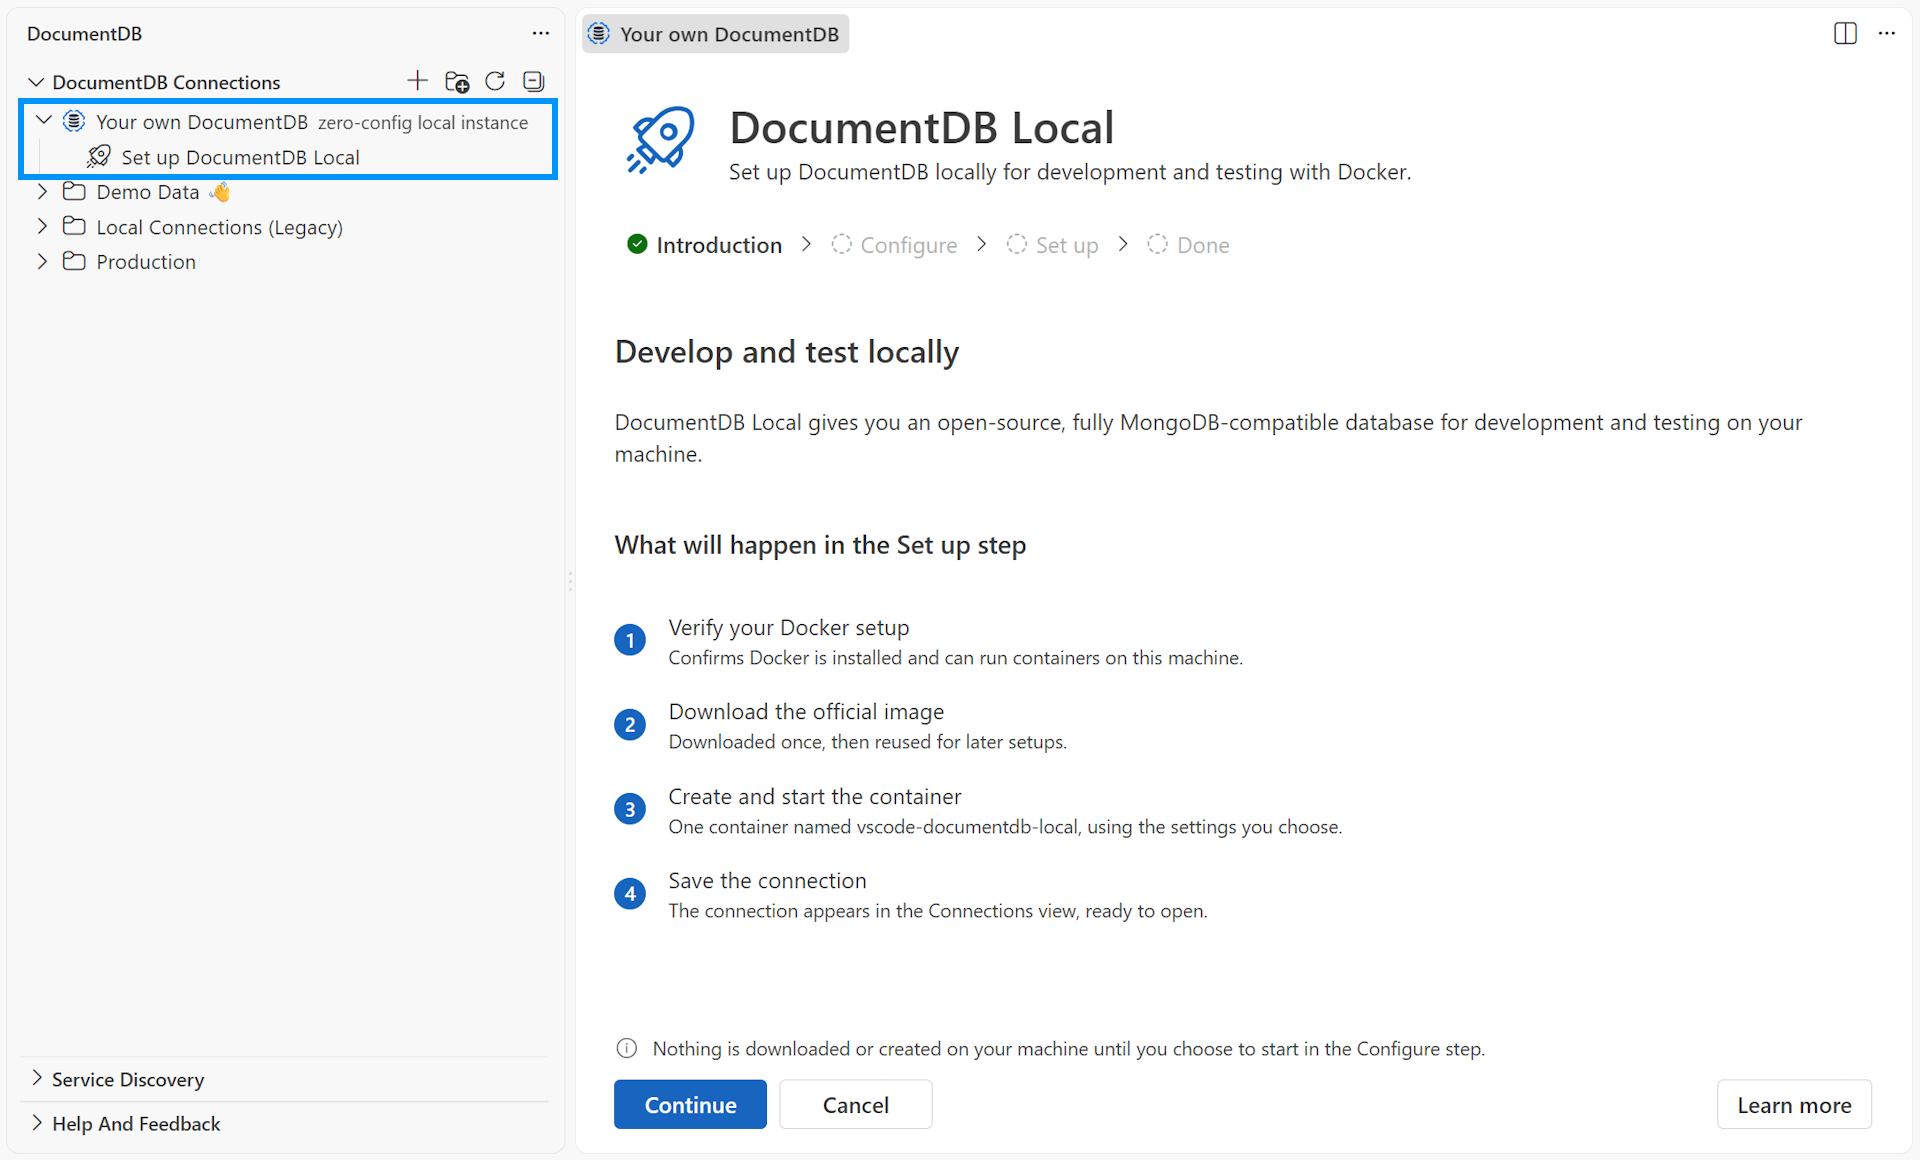Click the sidebar panel resize sash handle
This screenshot has height=1160, width=1920.
[x=570, y=580]
